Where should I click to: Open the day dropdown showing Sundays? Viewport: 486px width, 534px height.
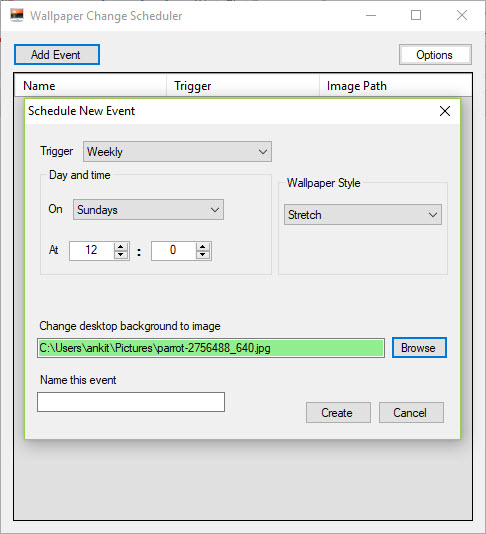(148, 209)
